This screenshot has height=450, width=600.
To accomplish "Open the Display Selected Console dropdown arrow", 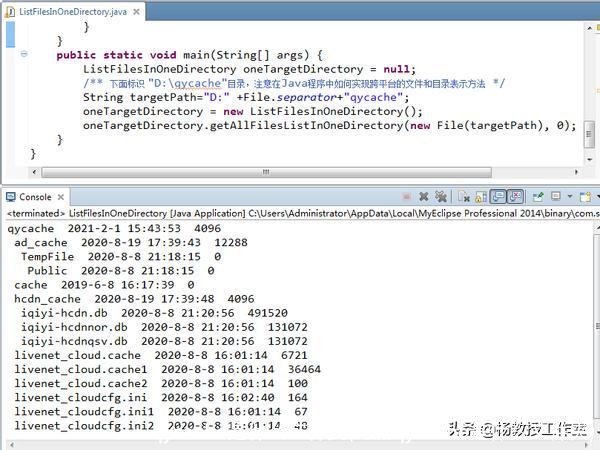I will tap(570, 197).
